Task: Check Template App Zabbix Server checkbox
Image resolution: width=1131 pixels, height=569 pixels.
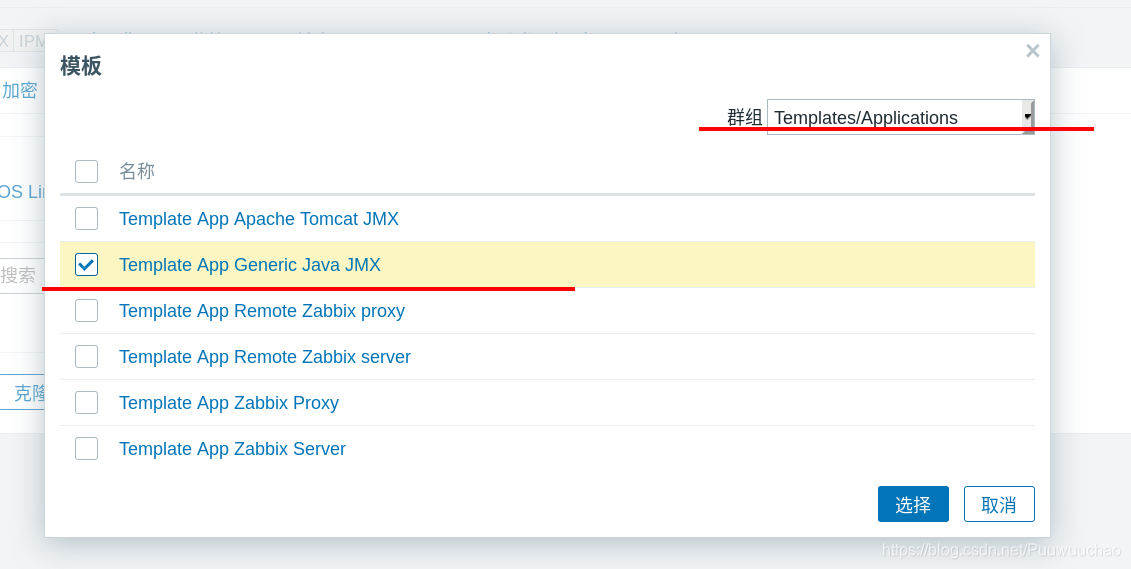Action: click(x=87, y=449)
